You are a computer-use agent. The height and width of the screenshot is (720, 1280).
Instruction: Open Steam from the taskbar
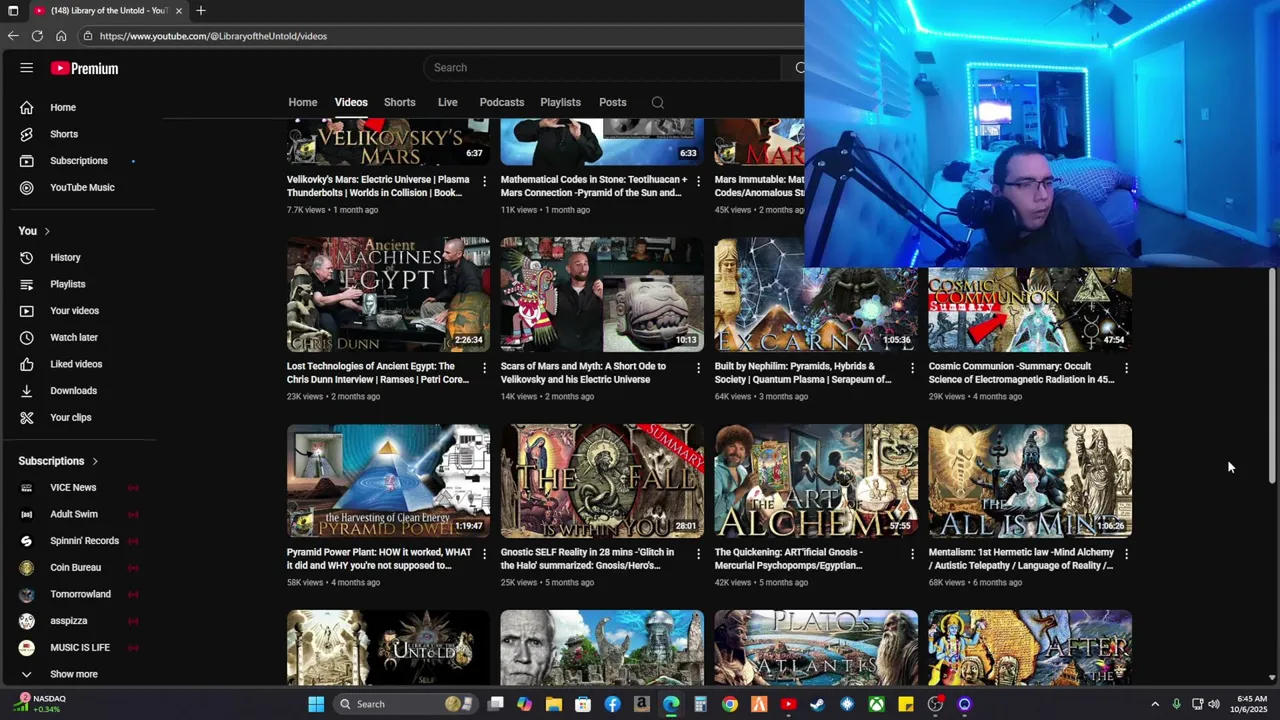[x=817, y=704]
